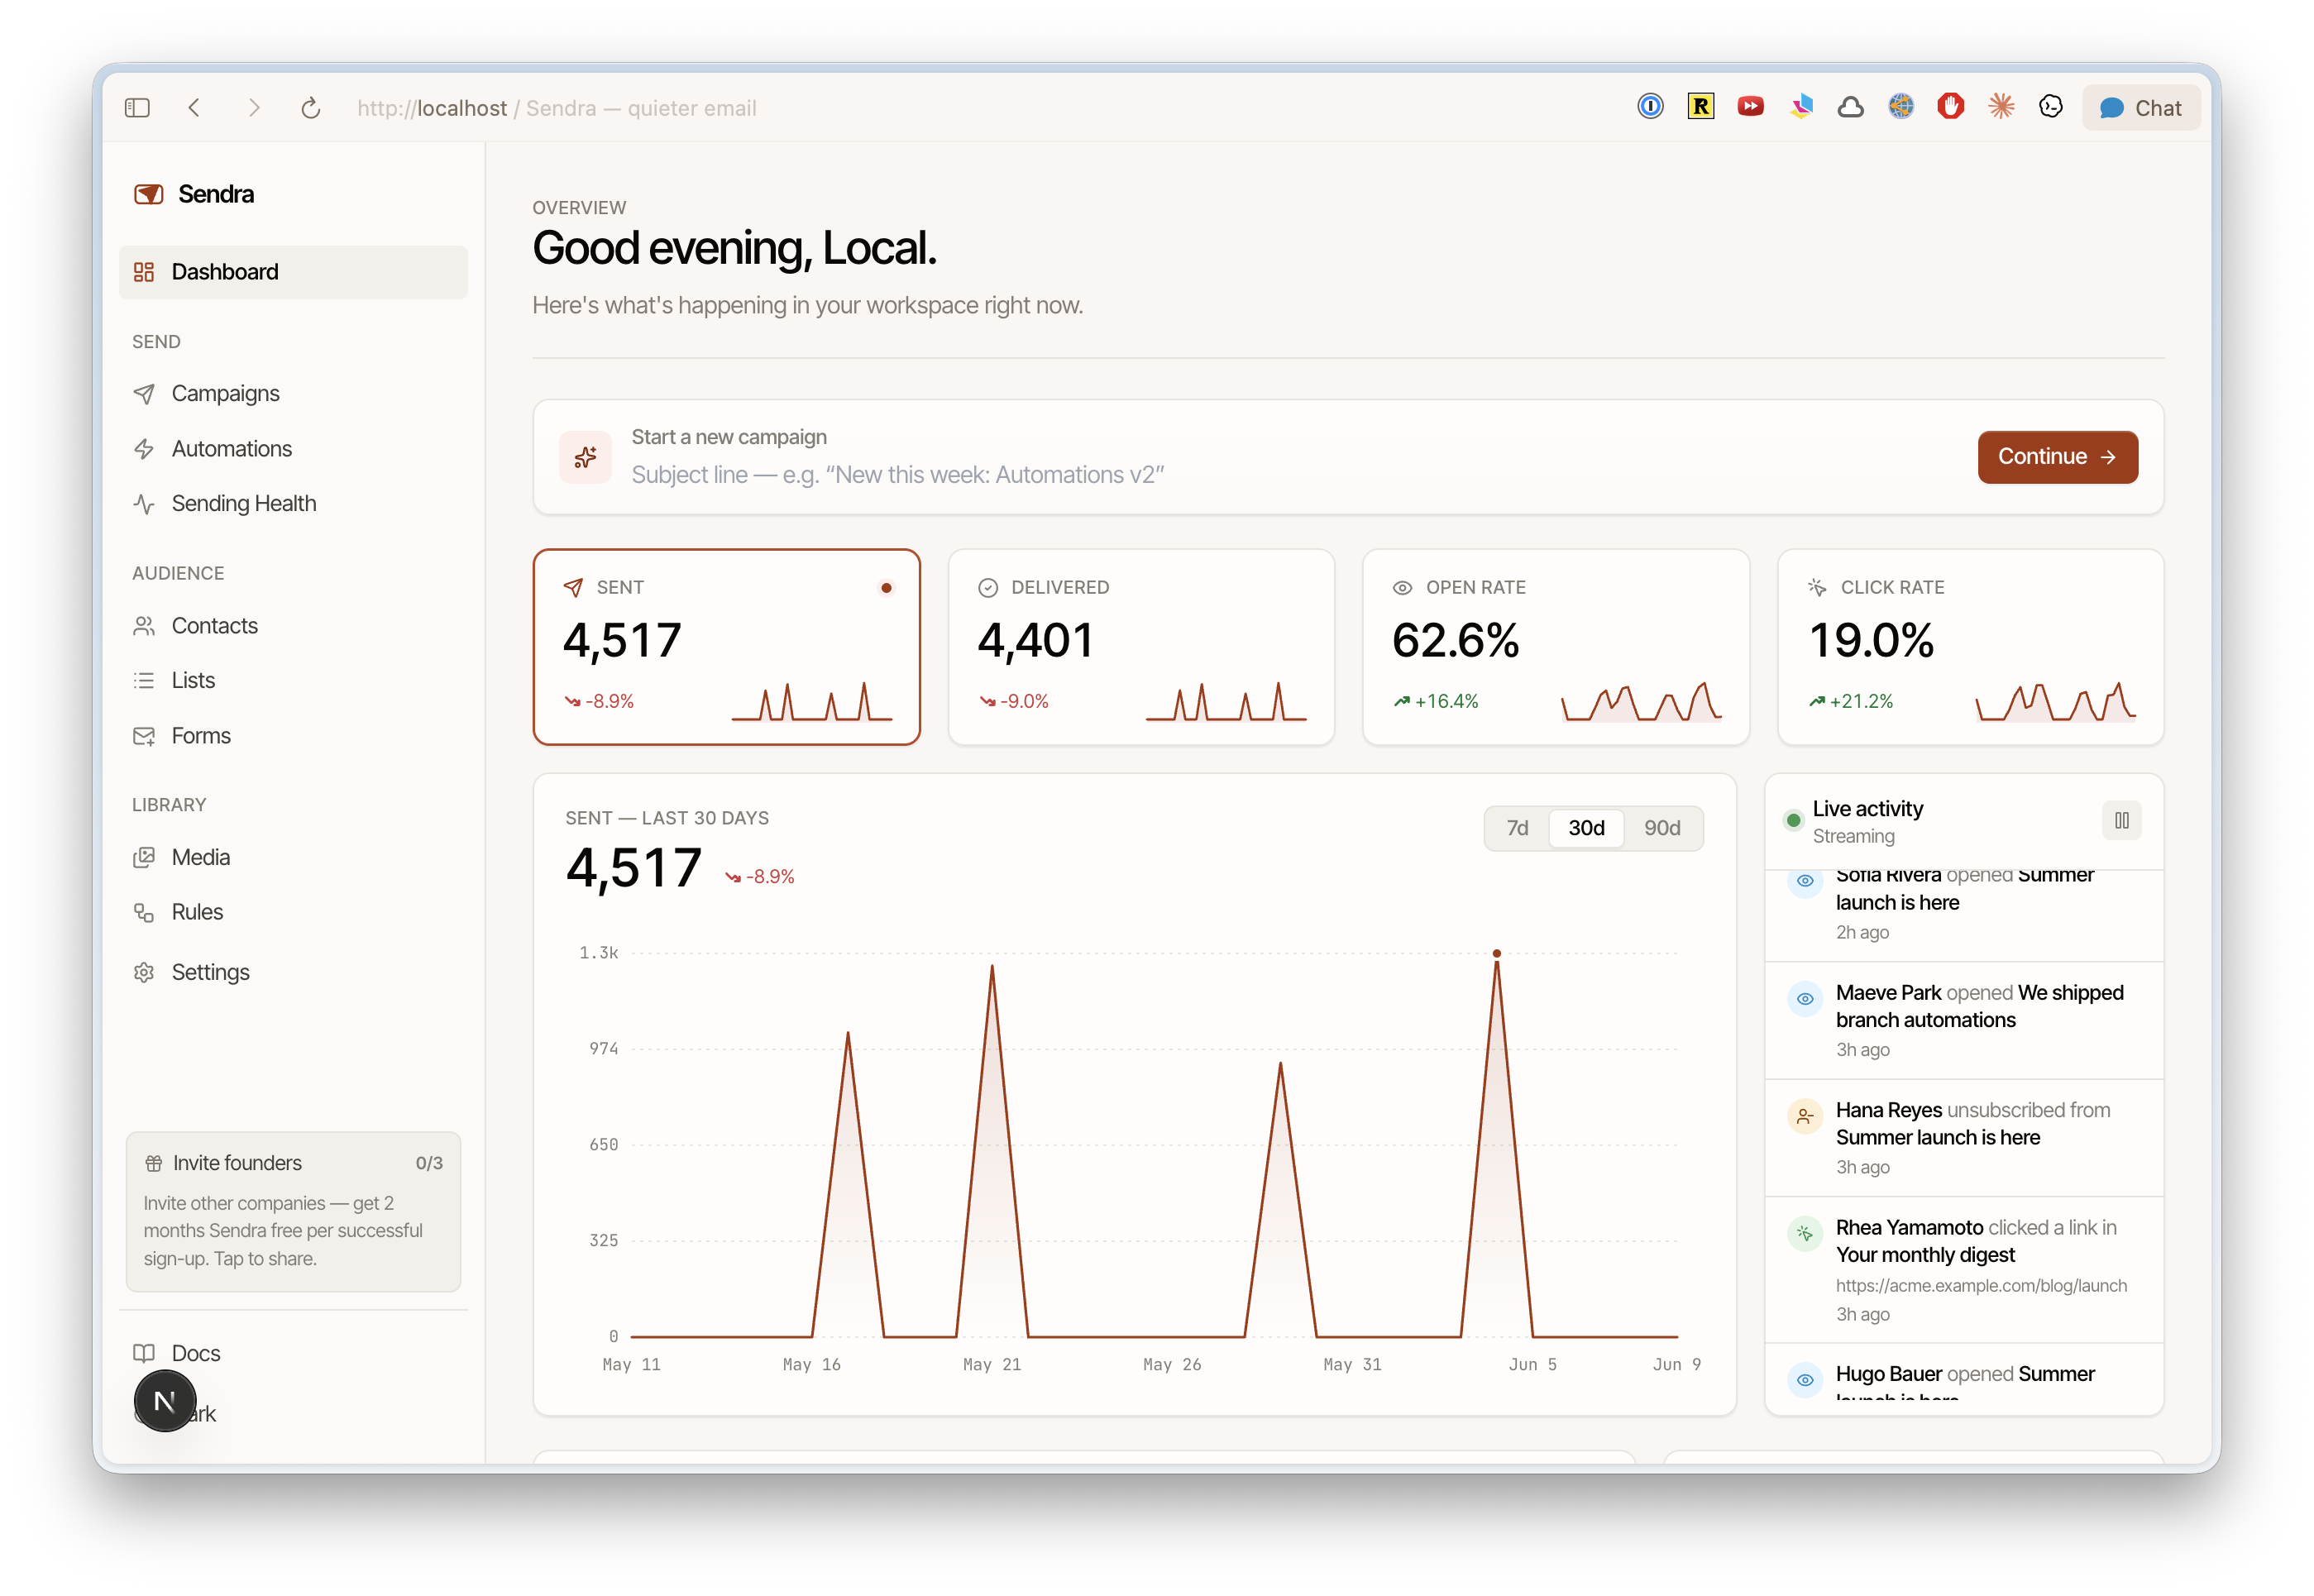The image size is (2314, 1596).
Task: Switch chart range to 7d
Action: coord(1517,828)
